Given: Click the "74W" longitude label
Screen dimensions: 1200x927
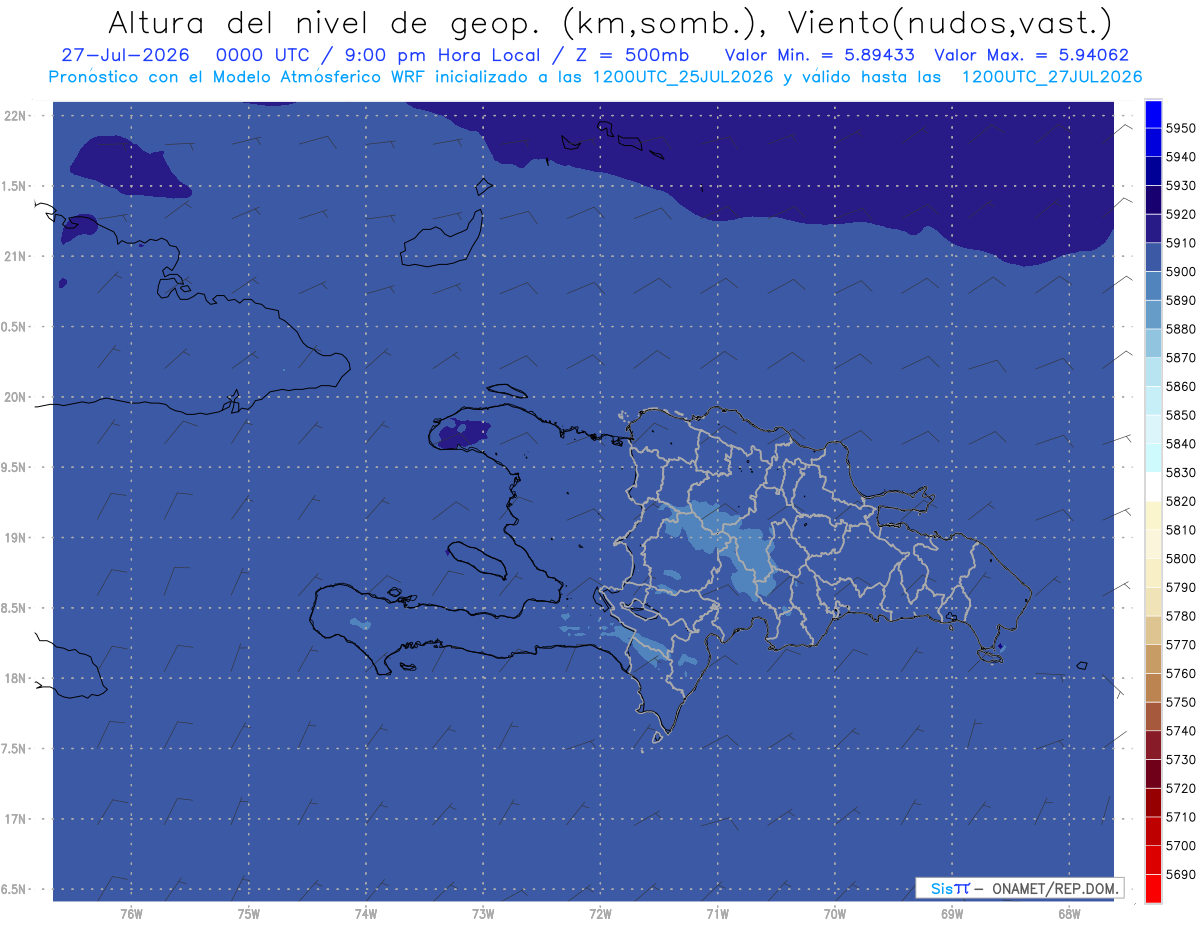Looking at the screenshot, I should pos(366,913).
